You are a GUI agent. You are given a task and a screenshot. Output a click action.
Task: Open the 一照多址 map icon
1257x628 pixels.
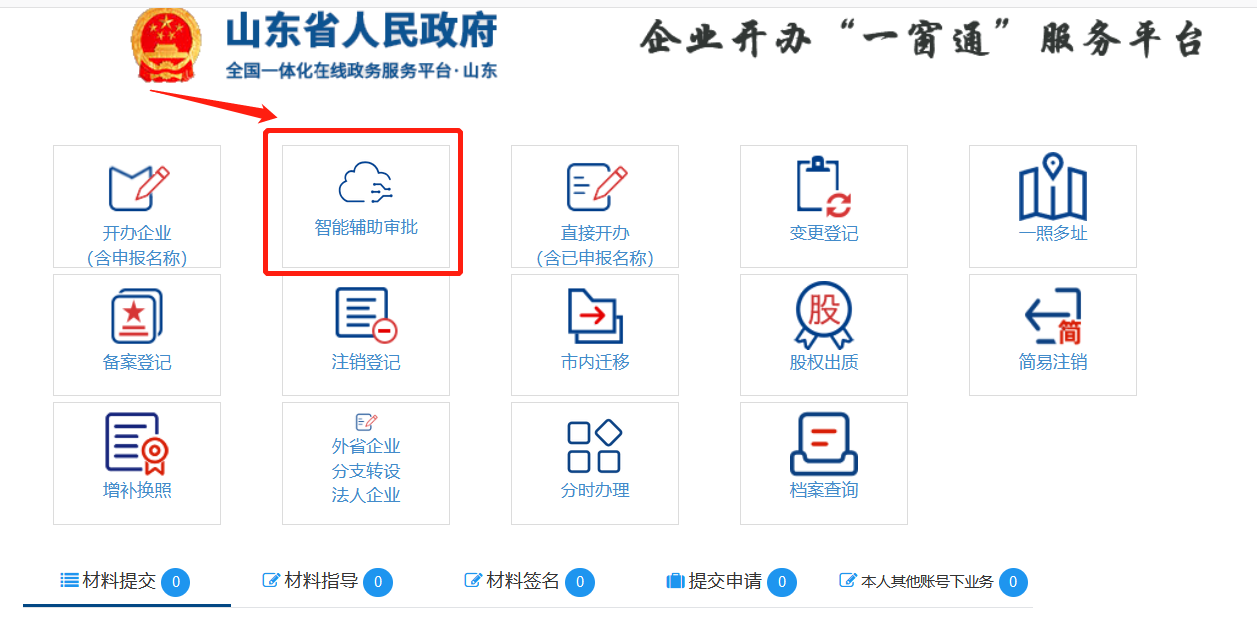click(x=1052, y=188)
